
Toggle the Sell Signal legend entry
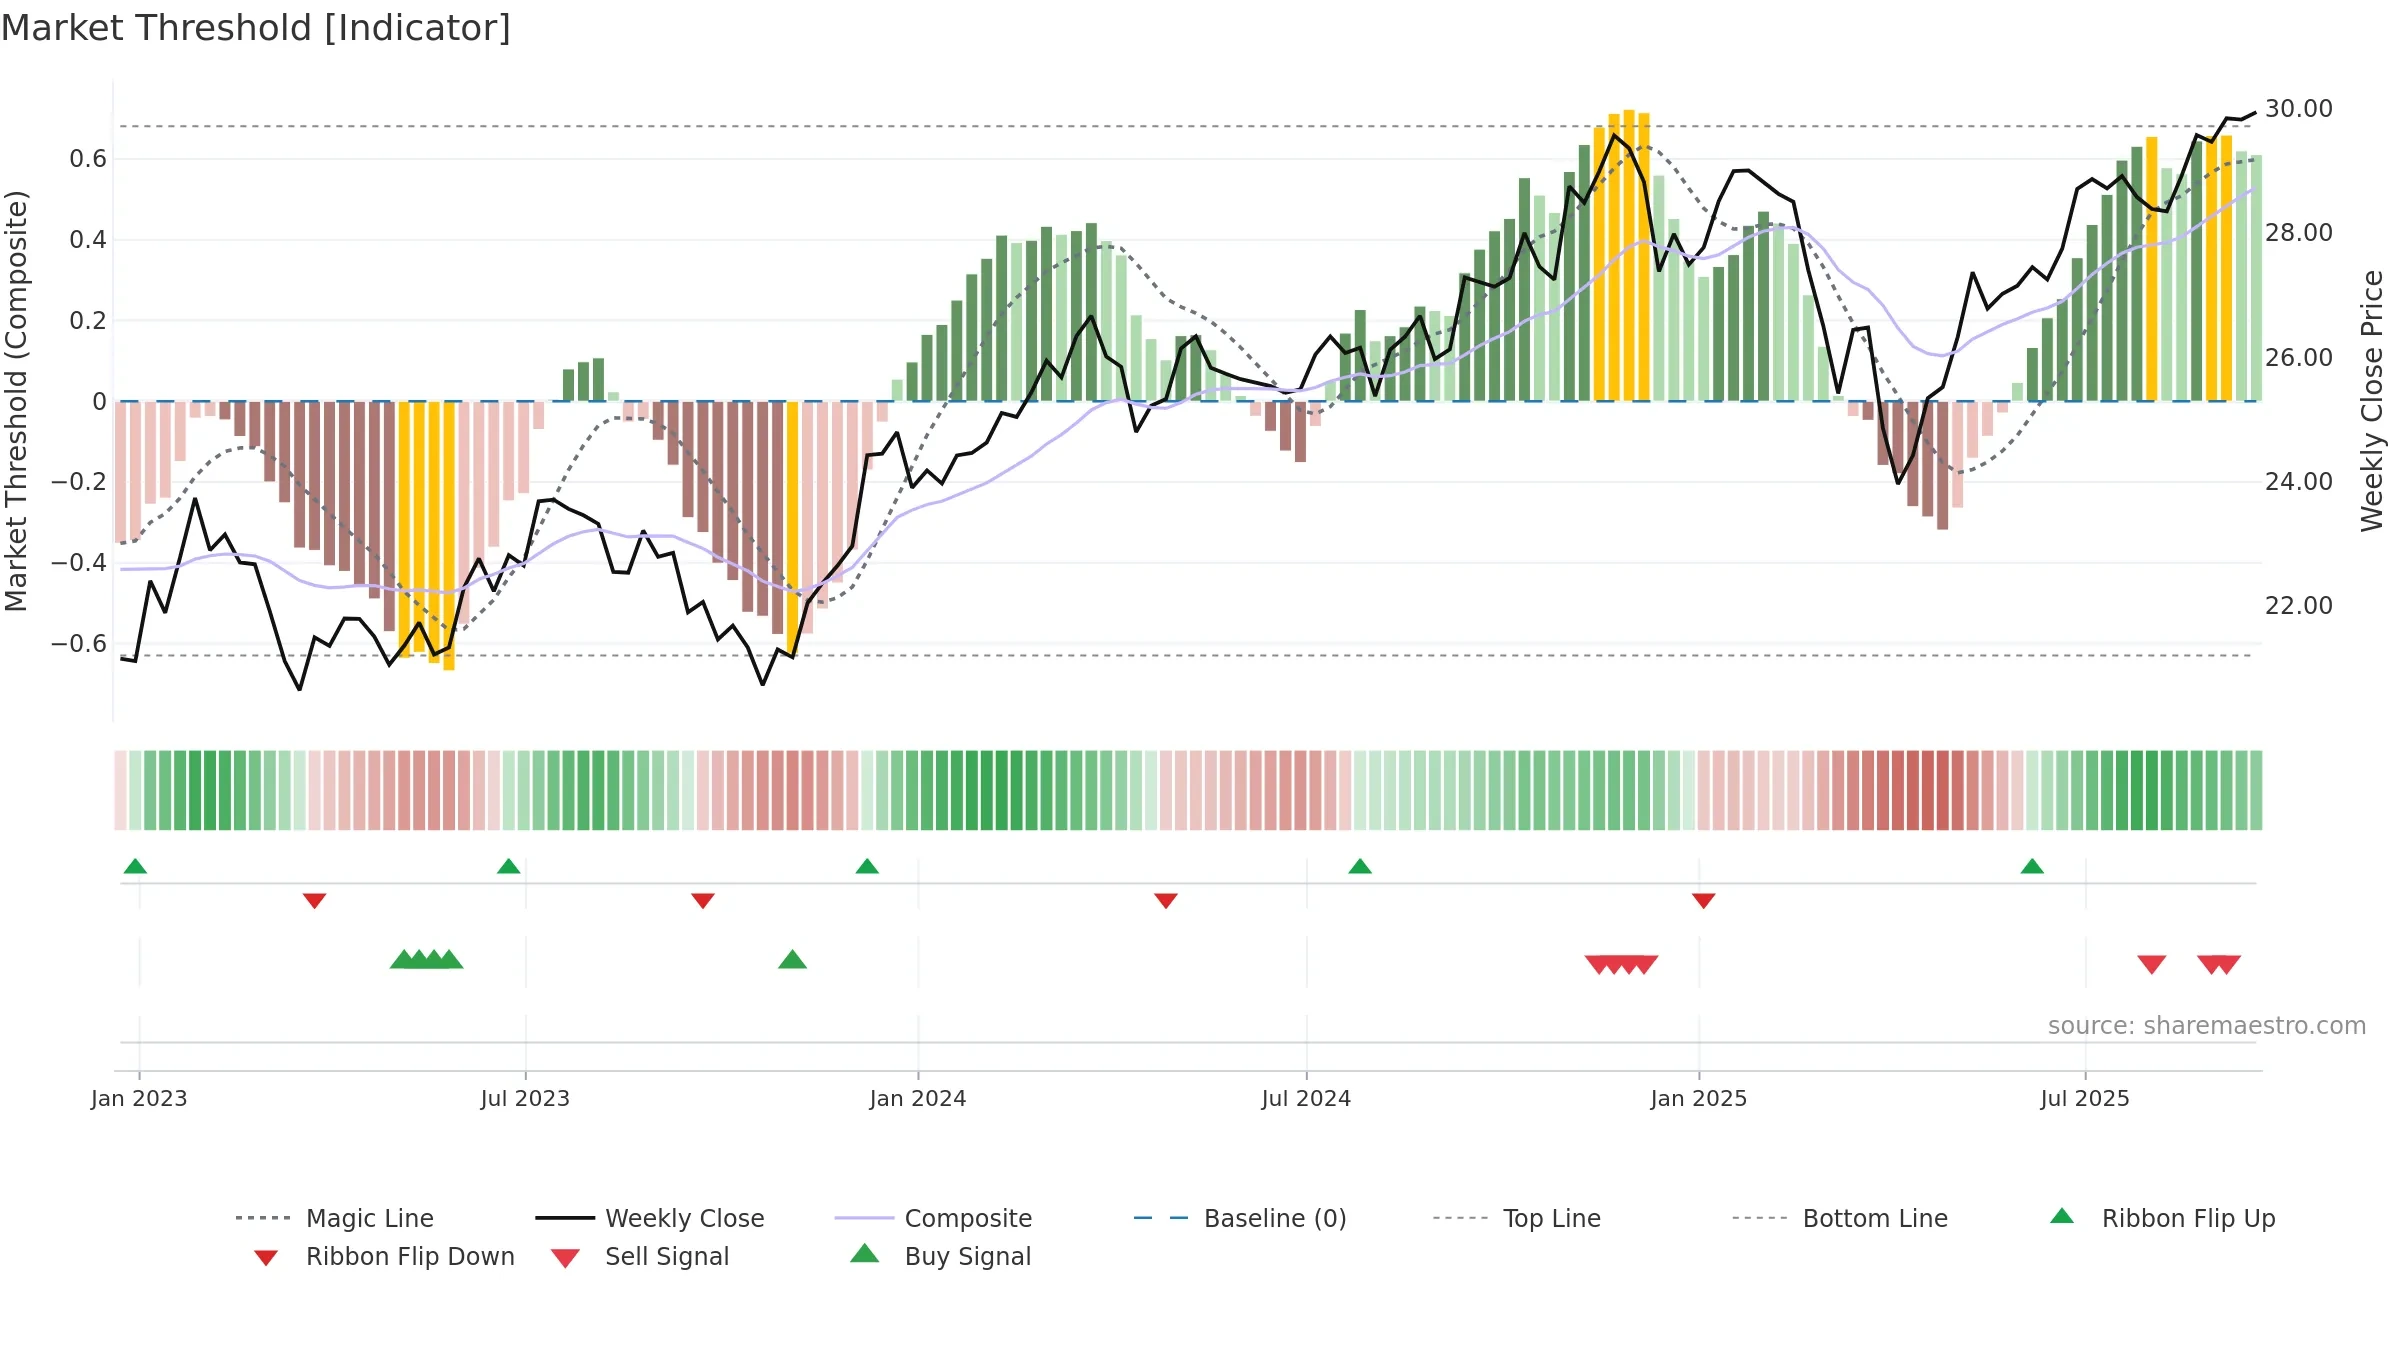pyautogui.click(x=639, y=1256)
